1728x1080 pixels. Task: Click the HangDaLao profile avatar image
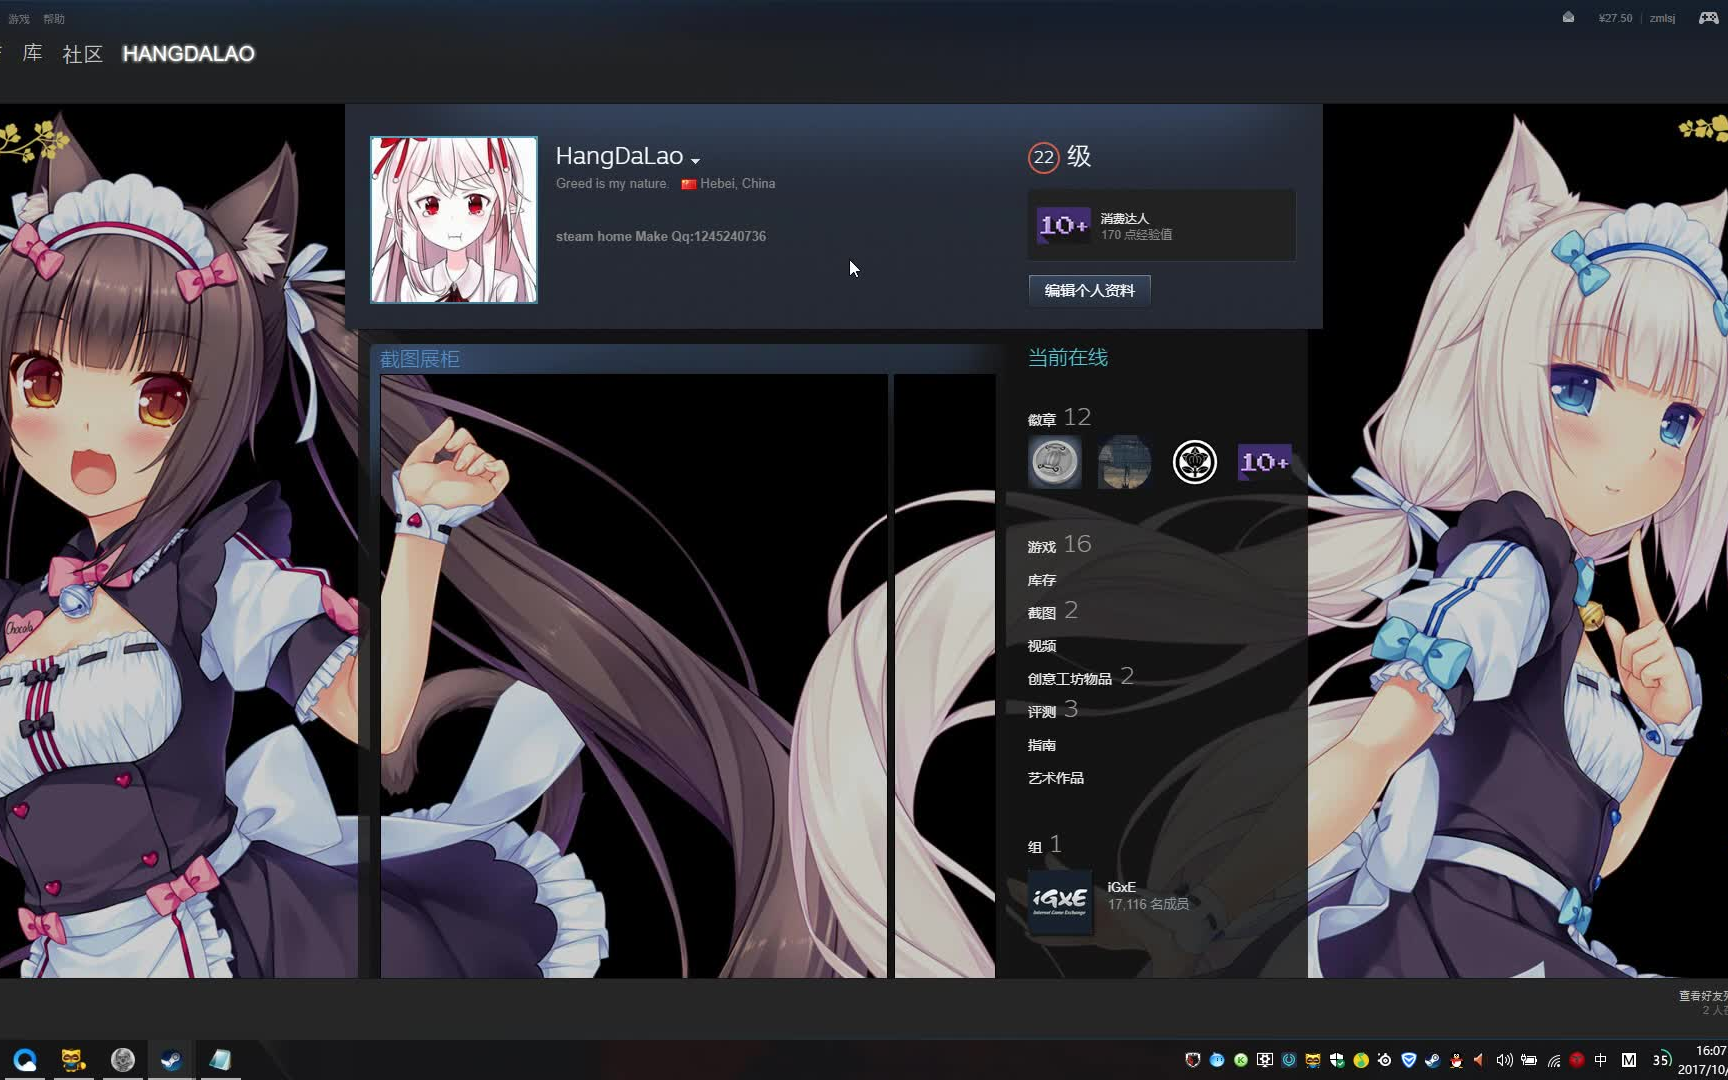454,220
